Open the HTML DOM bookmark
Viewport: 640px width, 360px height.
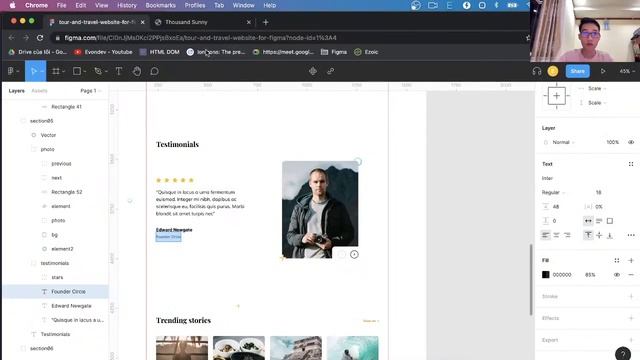[x=160, y=52]
